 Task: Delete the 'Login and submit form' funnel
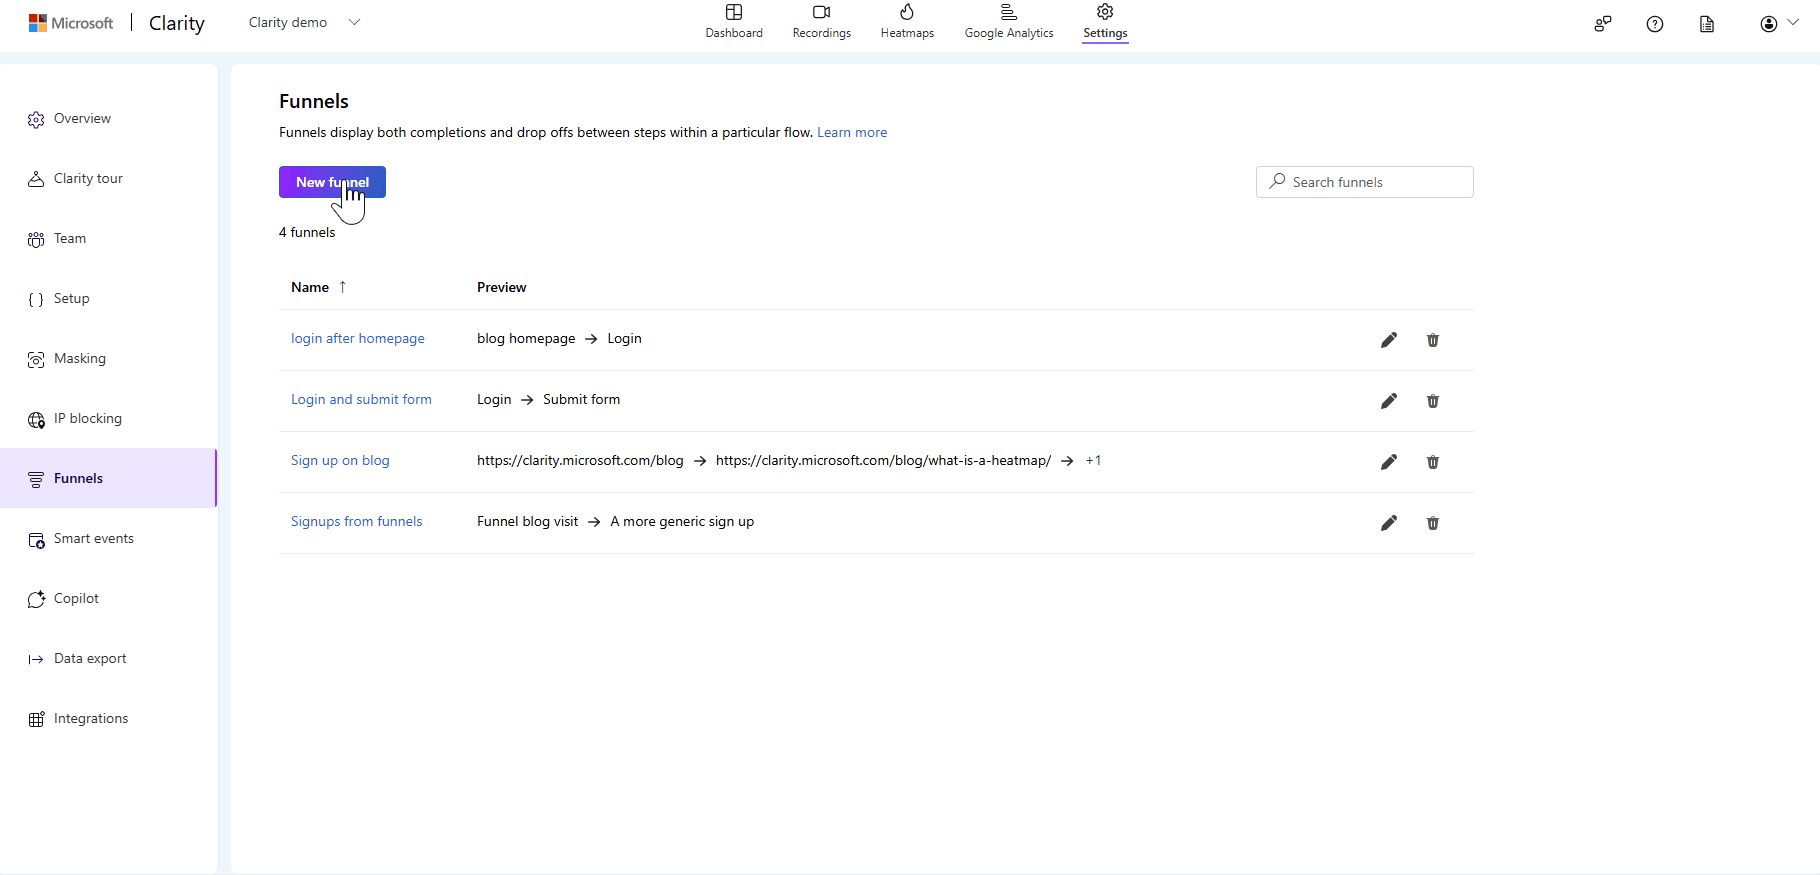1433,401
